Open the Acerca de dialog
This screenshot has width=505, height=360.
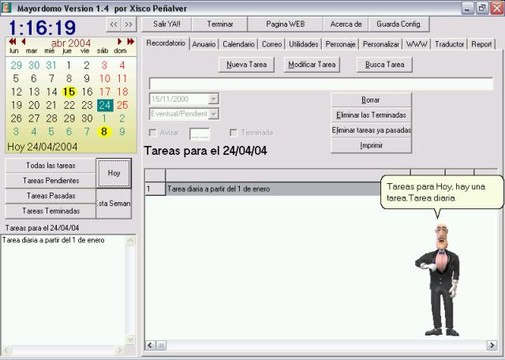click(x=346, y=24)
